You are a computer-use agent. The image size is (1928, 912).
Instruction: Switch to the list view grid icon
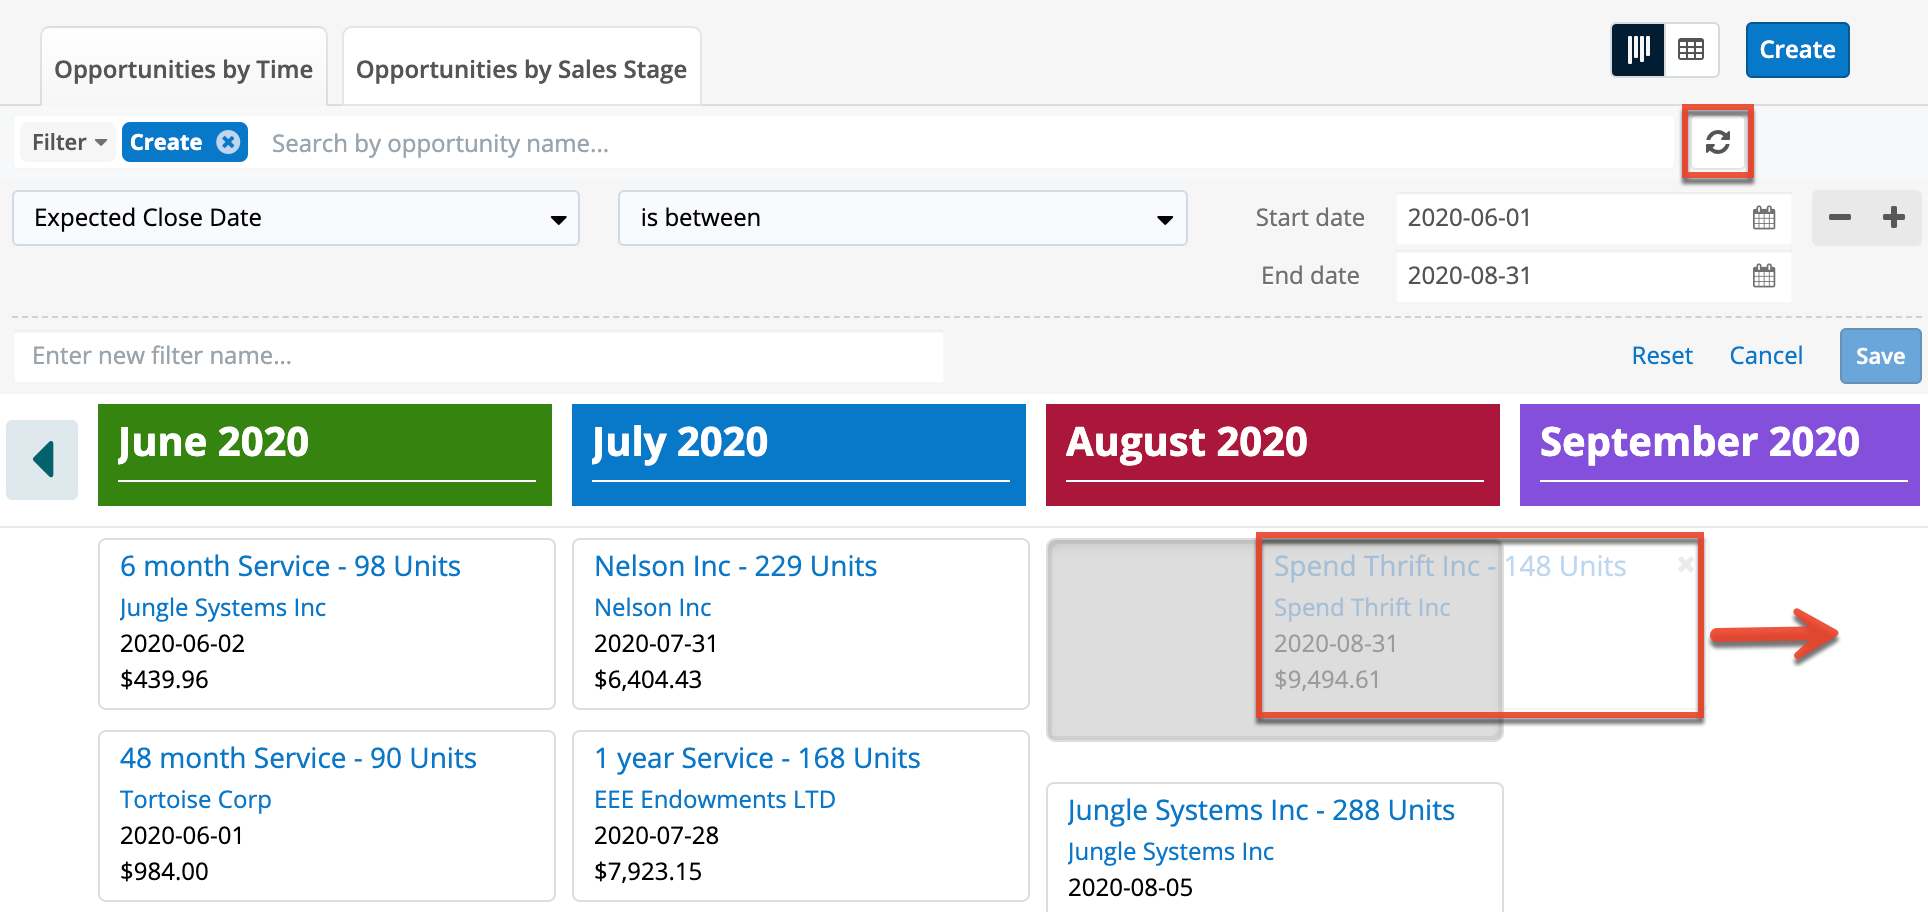[x=1691, y=50]
